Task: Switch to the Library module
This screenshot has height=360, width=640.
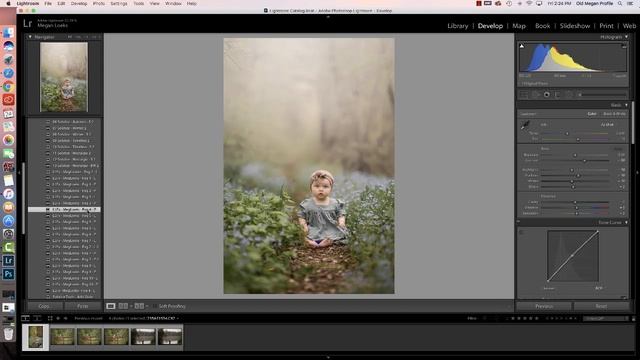Action: 458,26
